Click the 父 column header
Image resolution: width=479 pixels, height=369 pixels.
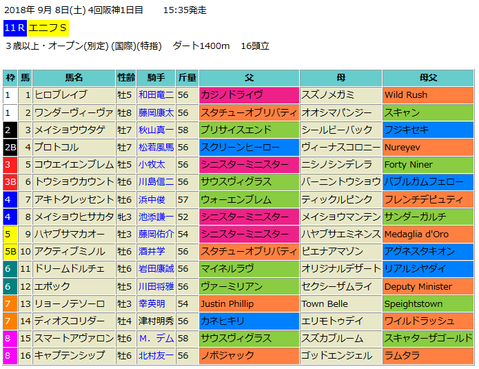(x=249, y=78)
